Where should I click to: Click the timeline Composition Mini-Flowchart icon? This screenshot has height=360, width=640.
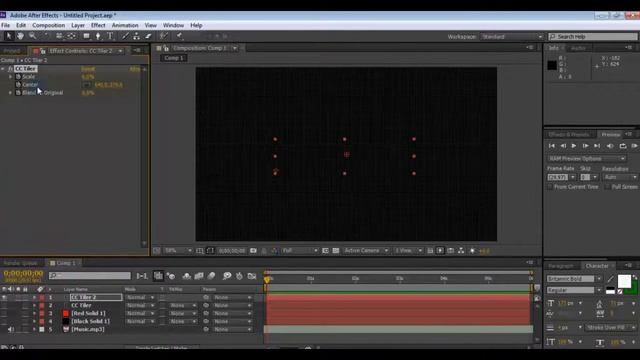142,276
